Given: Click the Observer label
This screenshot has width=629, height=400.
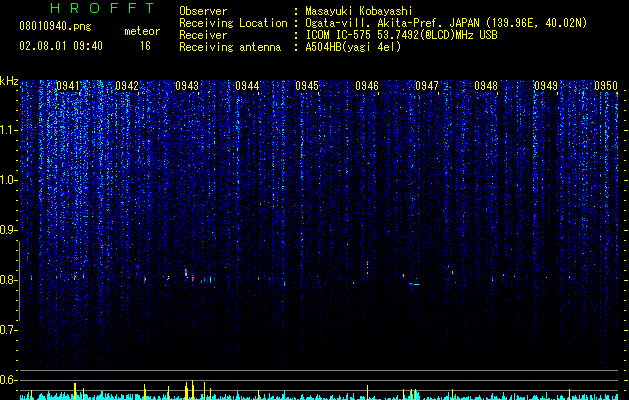Looking at the screenshot, I should click(203, 11).
